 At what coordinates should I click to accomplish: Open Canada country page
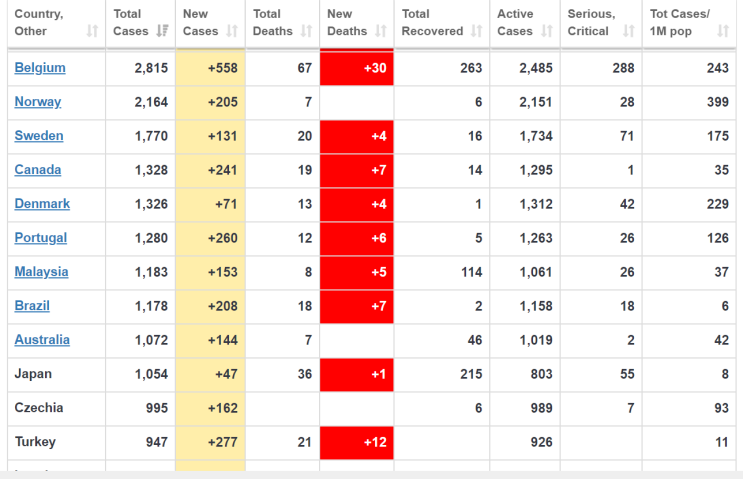[x=38, y=170]
